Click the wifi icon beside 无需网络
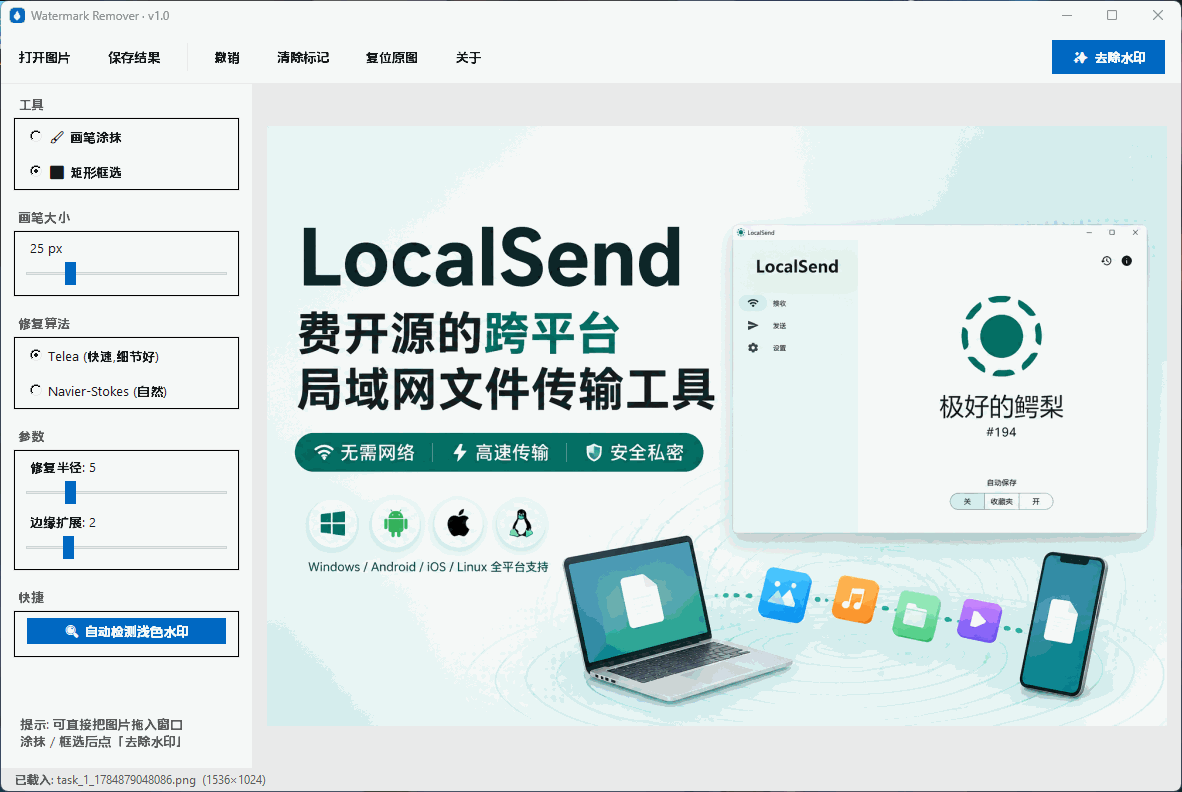 point(323,452)
